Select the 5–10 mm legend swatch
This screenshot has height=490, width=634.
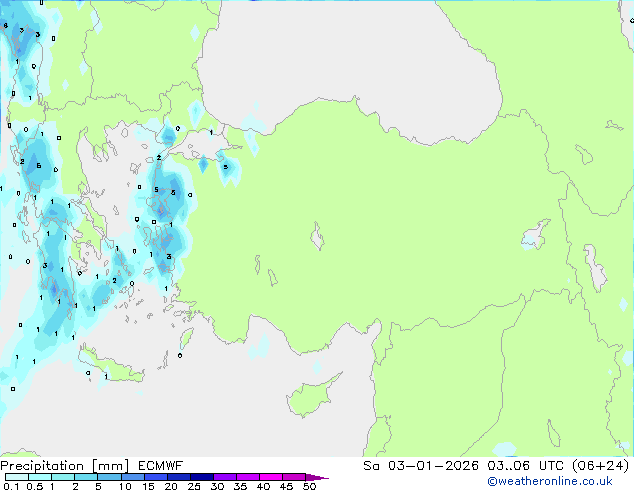click(109, 477)
